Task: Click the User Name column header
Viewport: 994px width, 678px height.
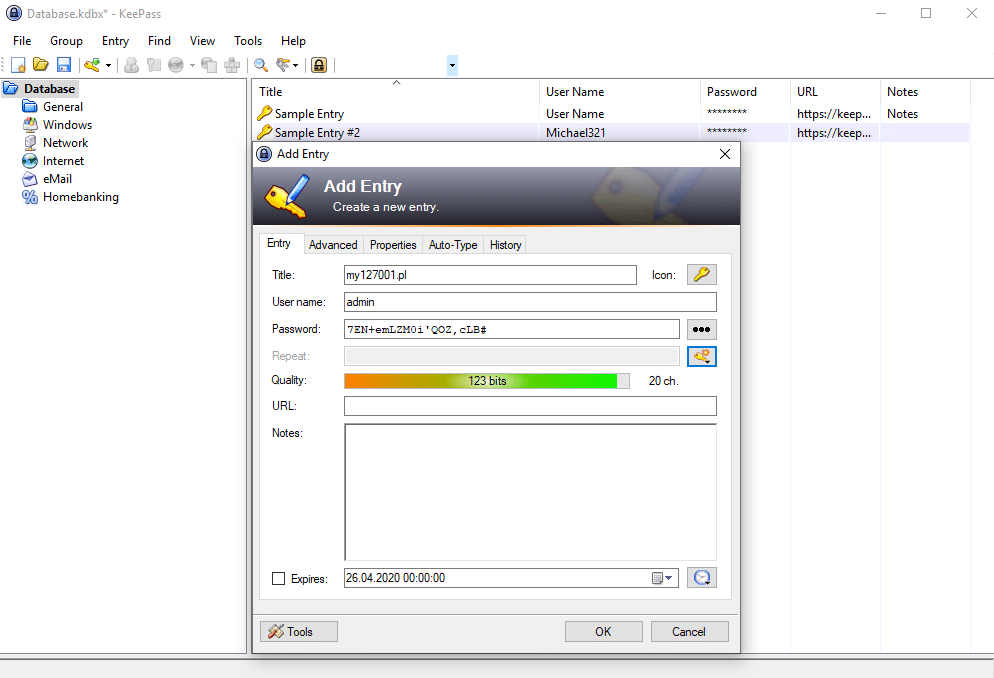Action: 620,92
